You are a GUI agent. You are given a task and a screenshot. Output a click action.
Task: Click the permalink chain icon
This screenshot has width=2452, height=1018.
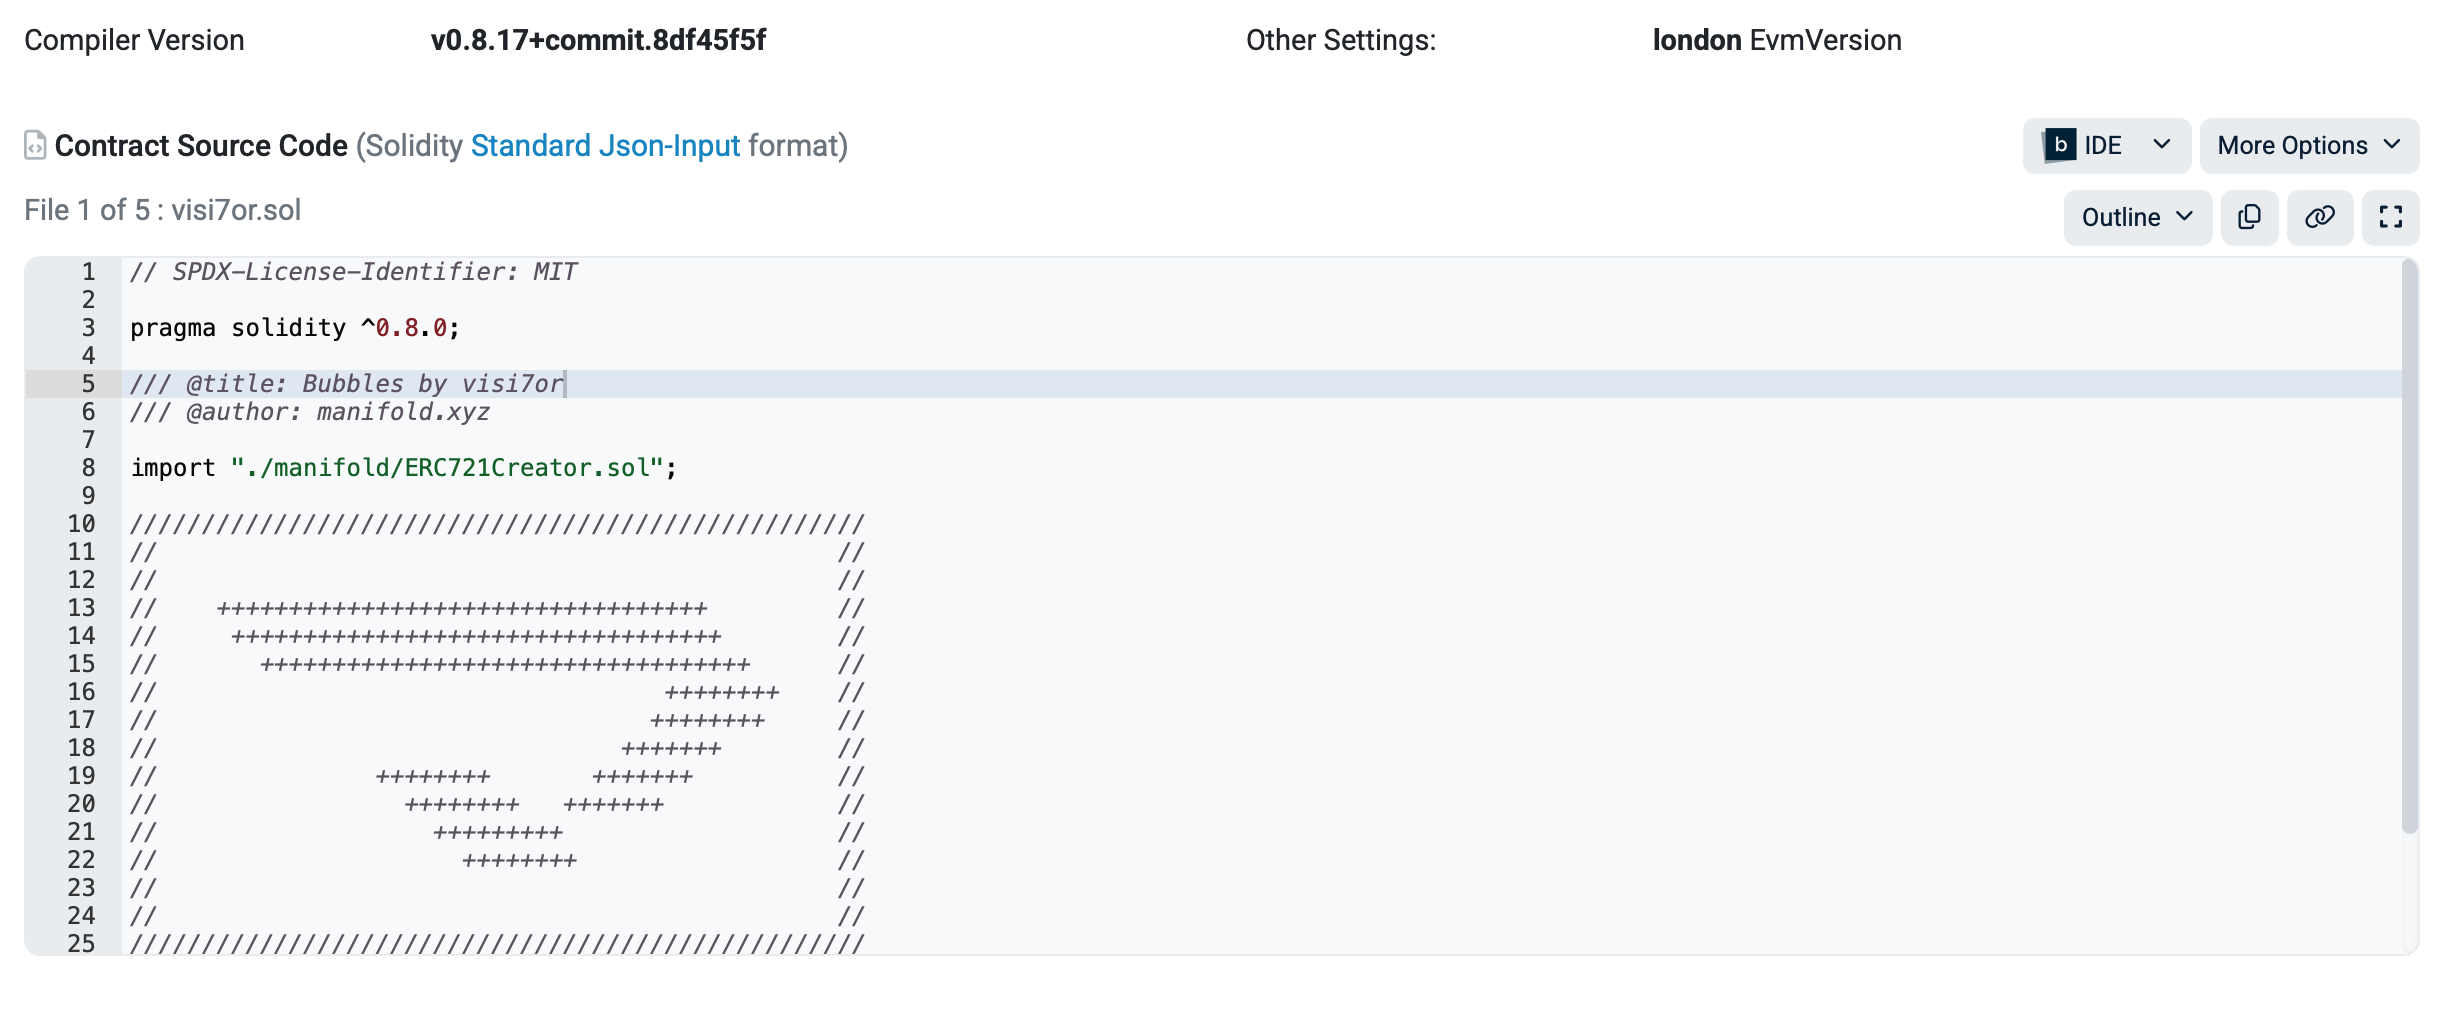coord(2319,217)
